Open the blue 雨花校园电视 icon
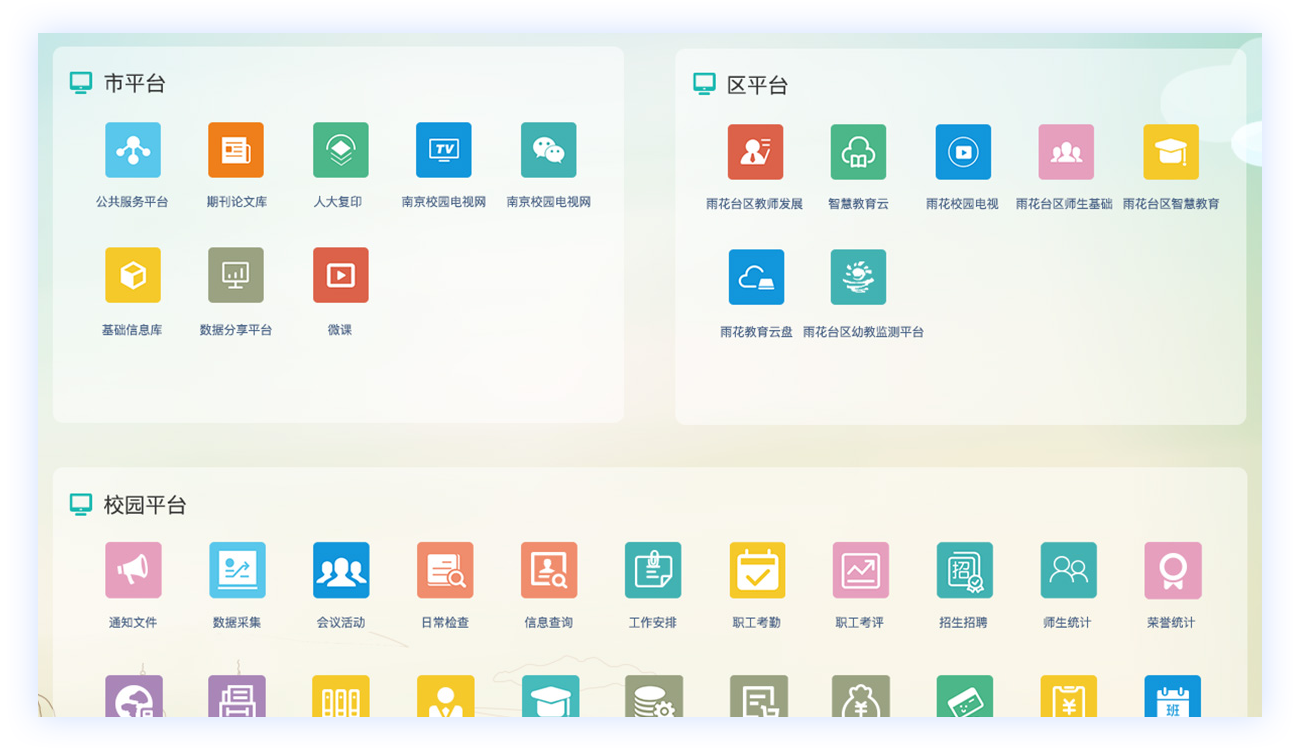The width and height of the screenshot is (1300, 750). pos(963,152)
